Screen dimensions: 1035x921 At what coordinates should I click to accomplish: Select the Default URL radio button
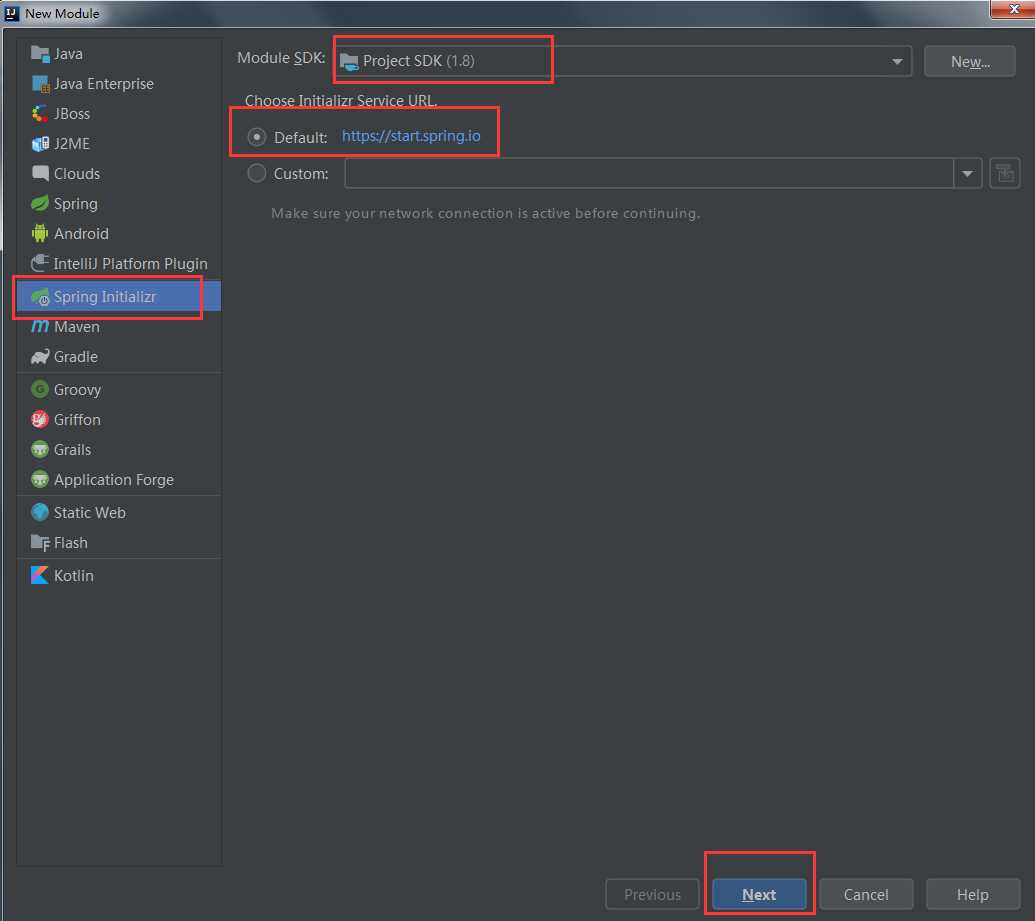(x=257, y=137)
